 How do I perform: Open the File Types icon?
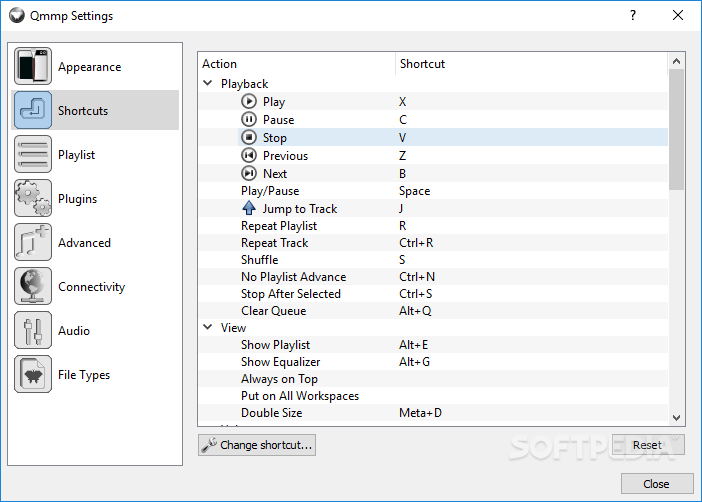[33, 374]
